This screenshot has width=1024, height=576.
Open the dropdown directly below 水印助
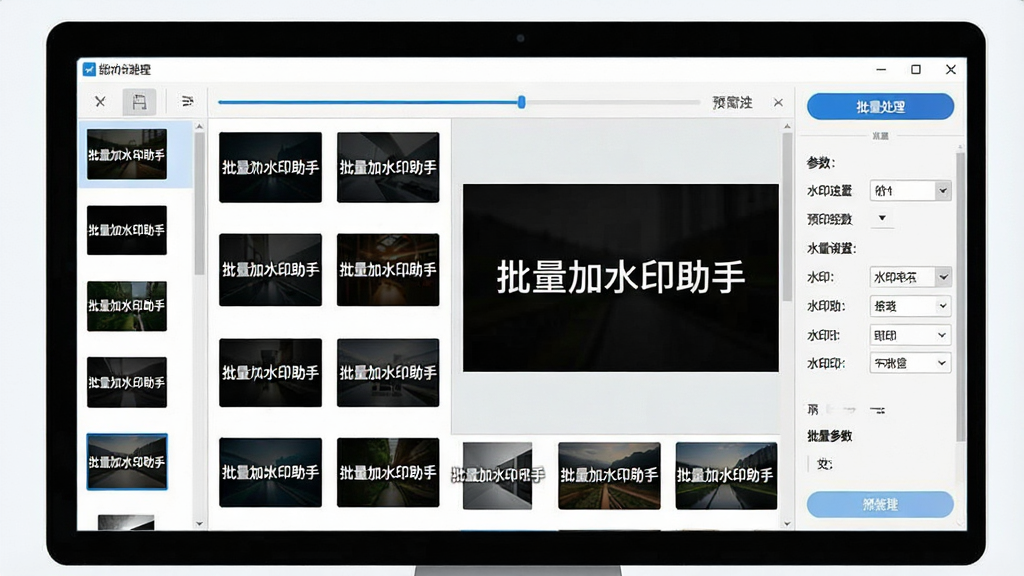coord(910,335)
